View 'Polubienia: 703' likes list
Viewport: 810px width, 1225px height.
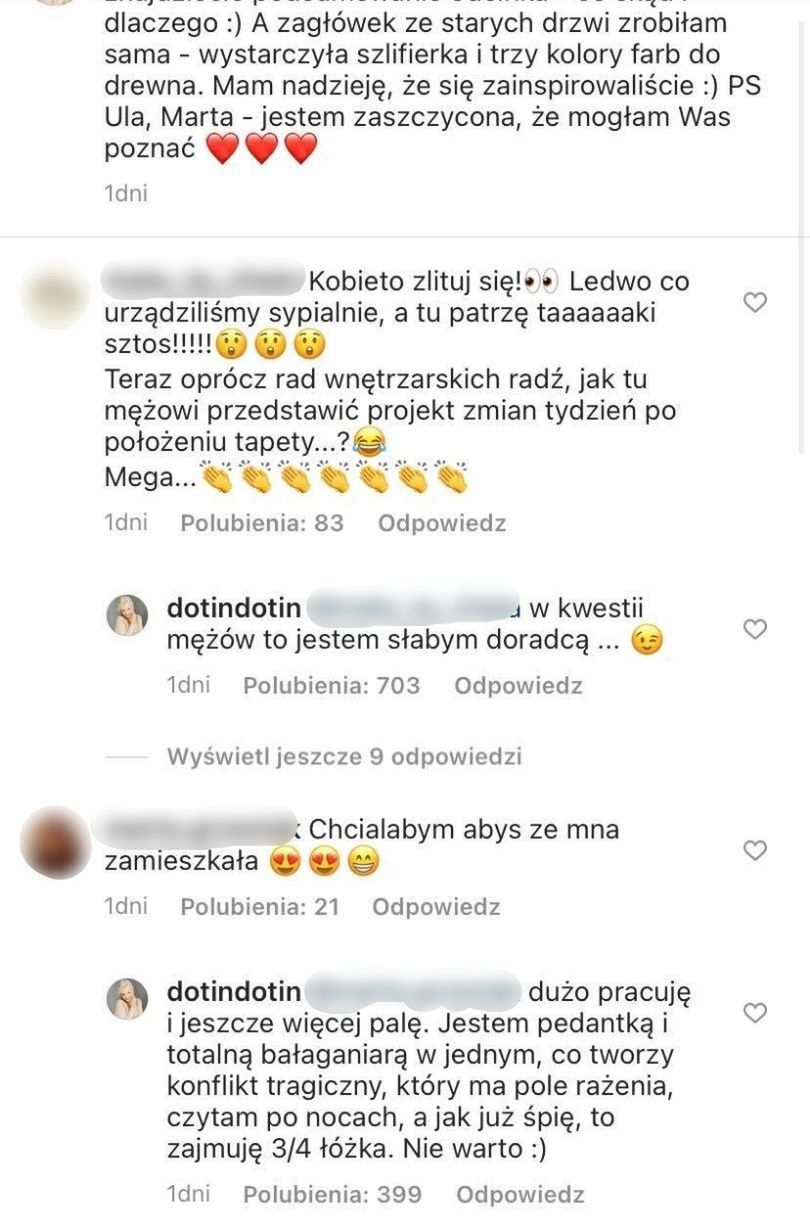[332, 686]
